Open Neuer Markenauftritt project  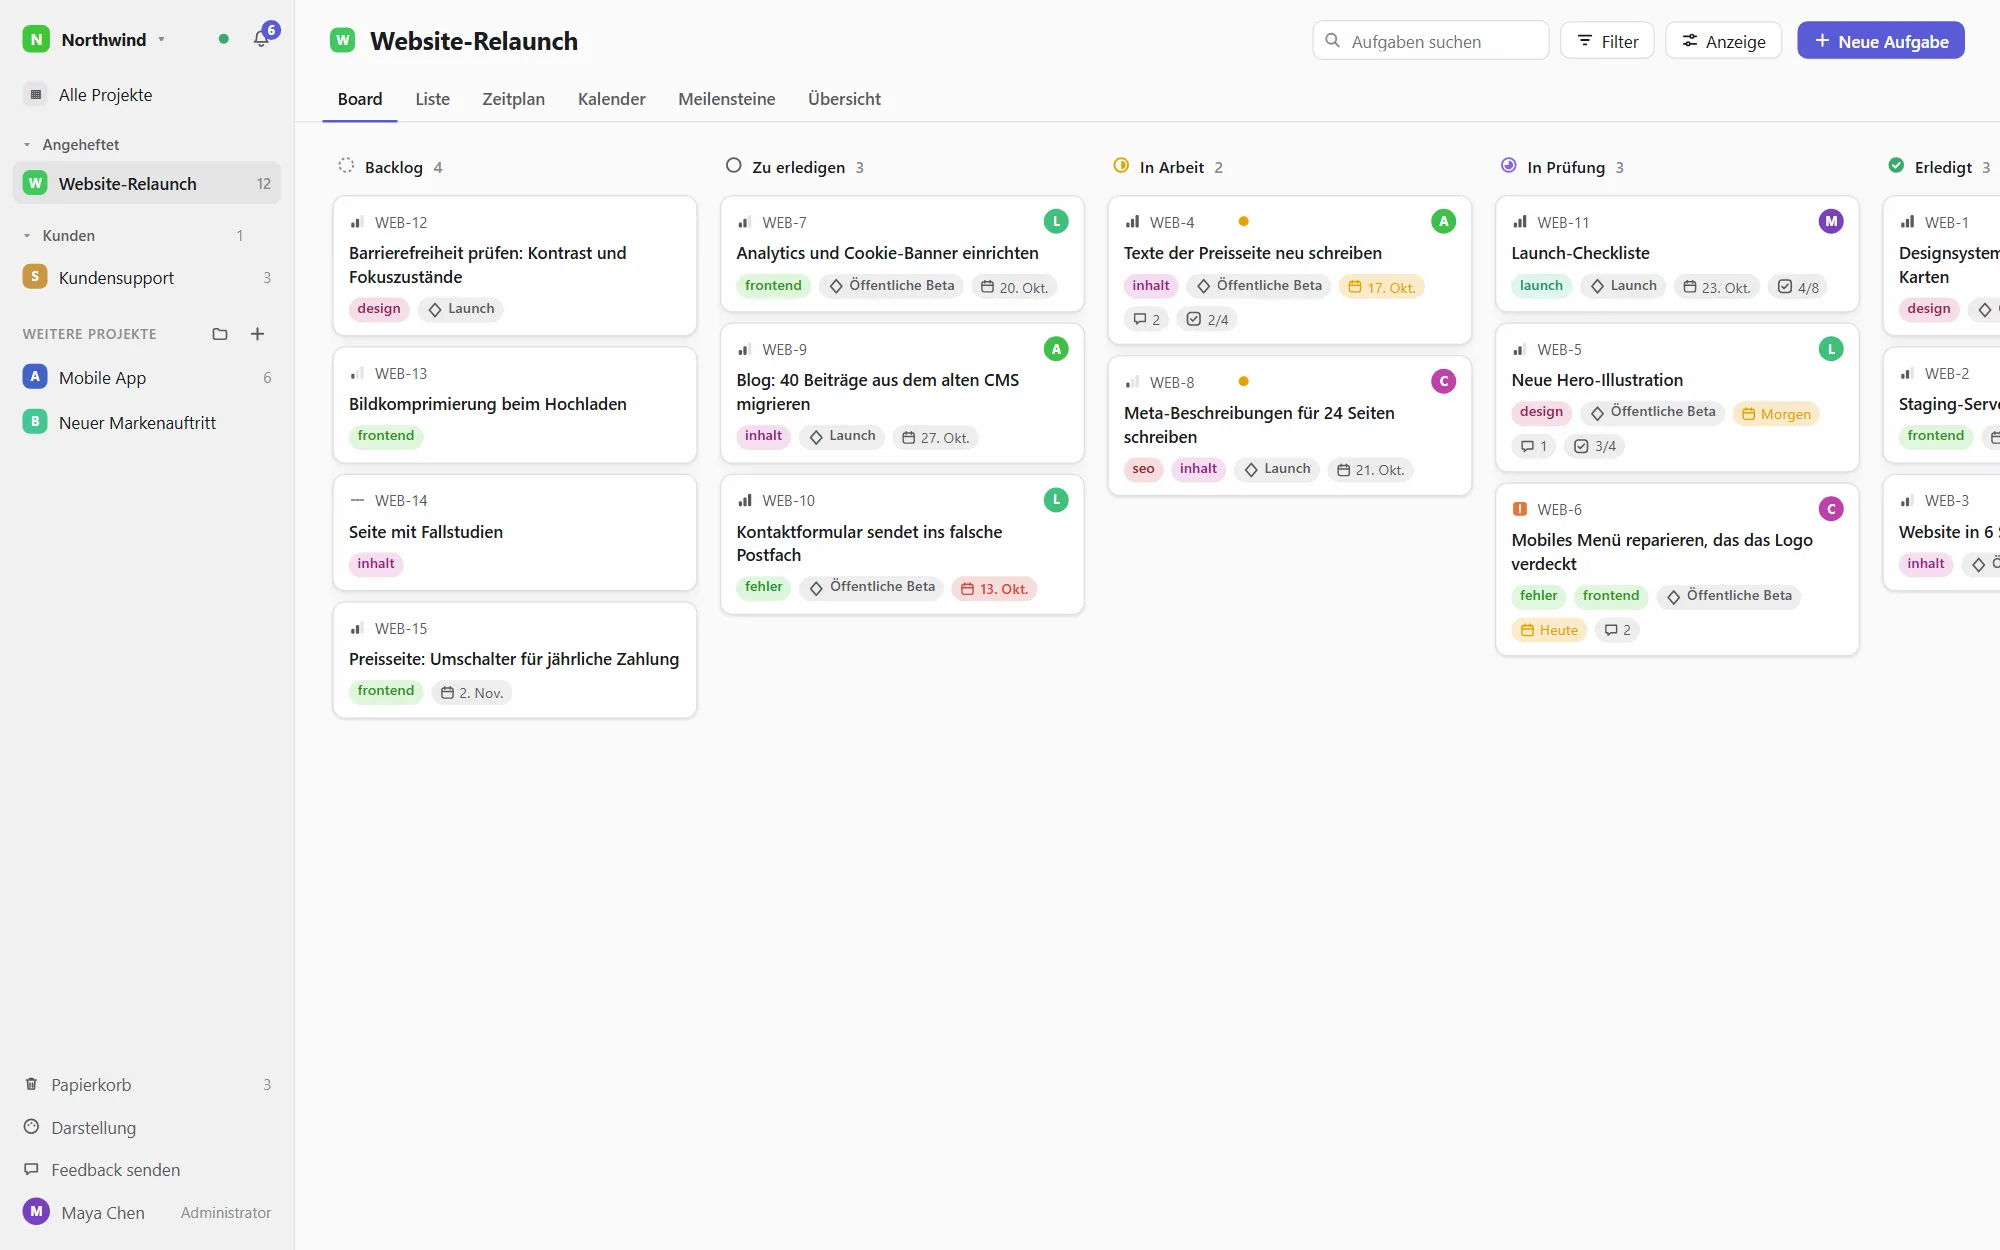[147, 422]
